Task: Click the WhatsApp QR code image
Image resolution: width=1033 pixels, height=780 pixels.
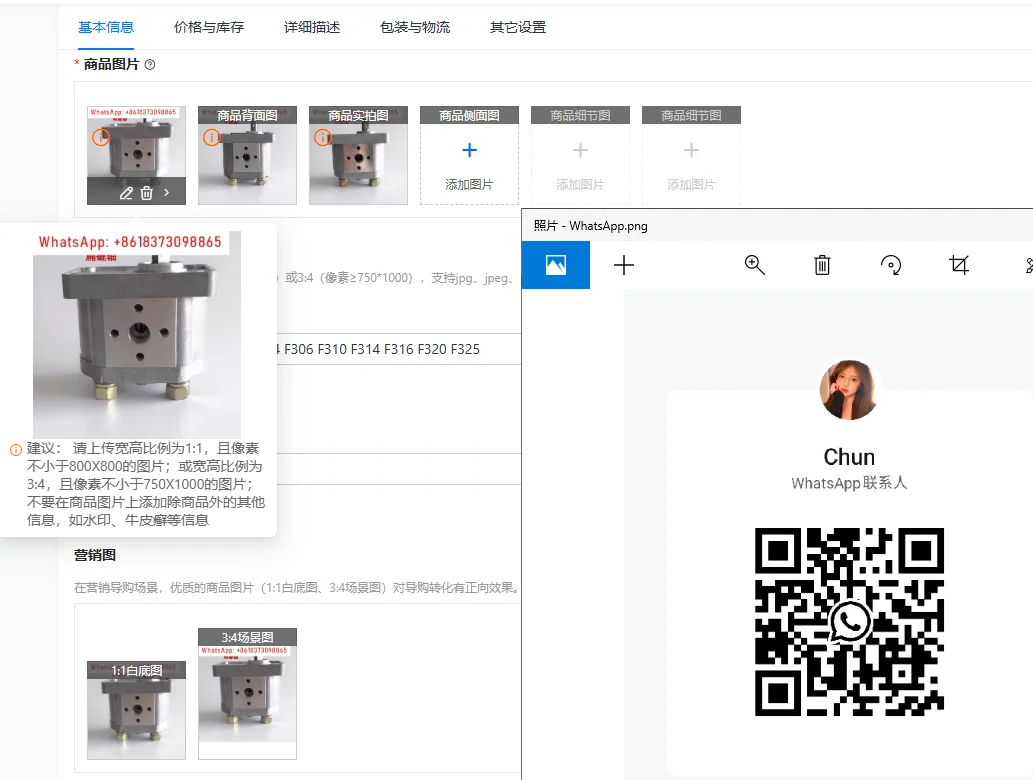Action: pyautogui.click(x=849, y=622)
